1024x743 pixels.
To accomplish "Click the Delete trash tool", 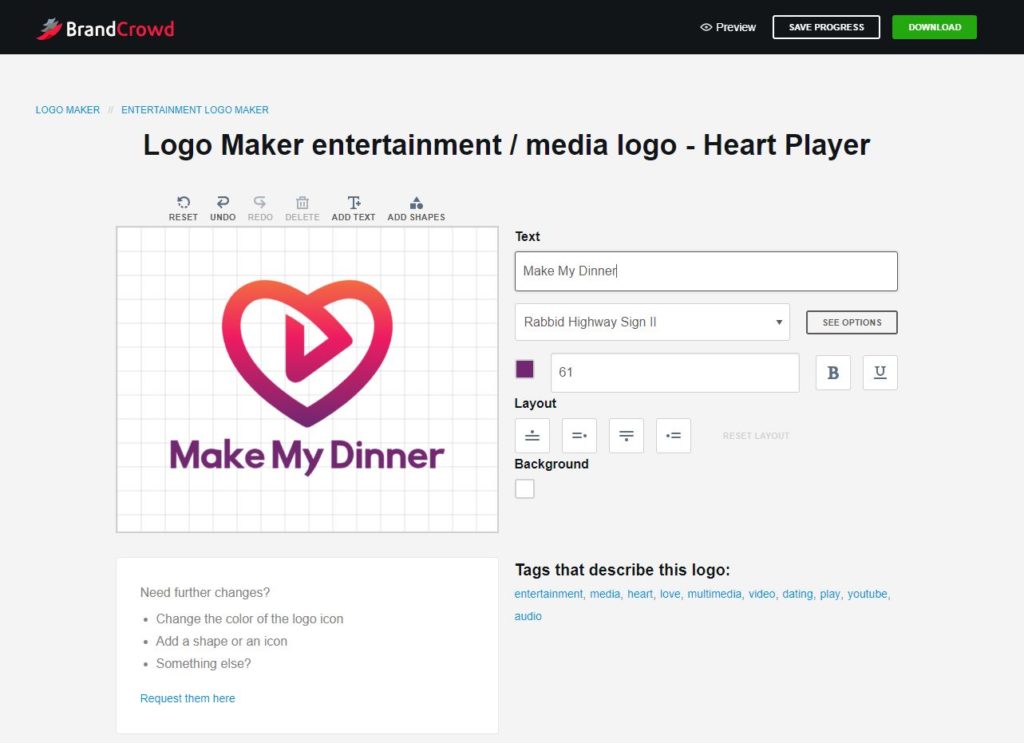I will pyautogui.click(x=302, y=209).
